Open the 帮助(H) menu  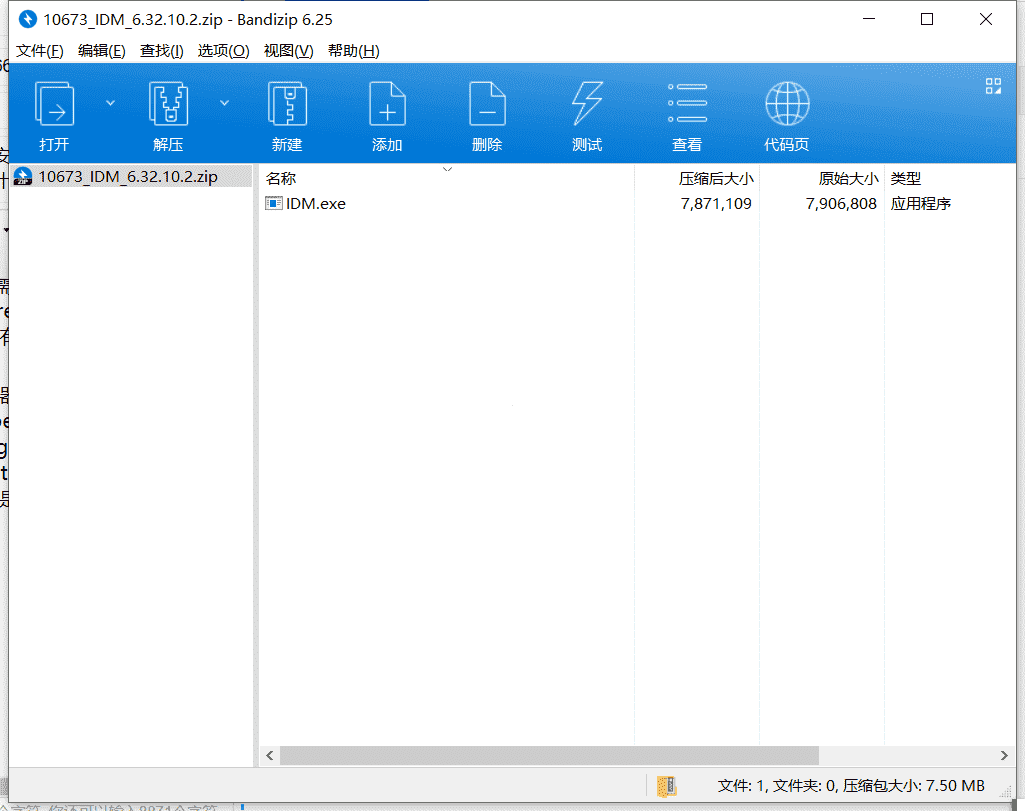tap(354, 51)
